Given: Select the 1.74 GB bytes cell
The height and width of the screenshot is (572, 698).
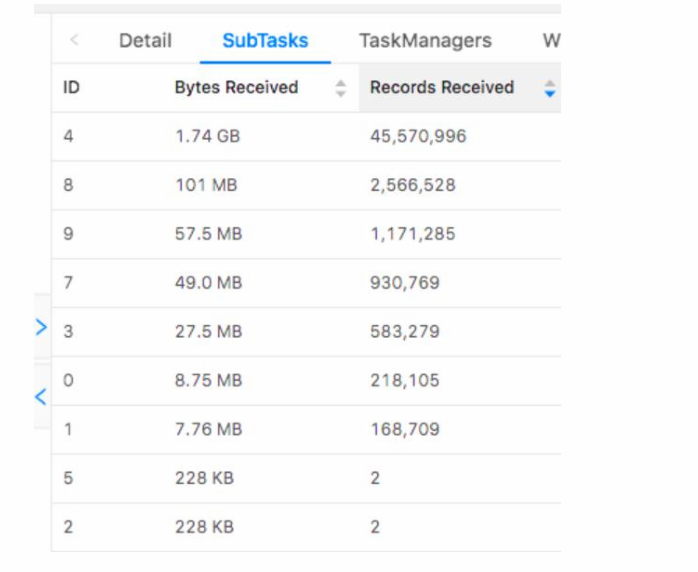Looking at the screenshot, I should pos(207,136).
